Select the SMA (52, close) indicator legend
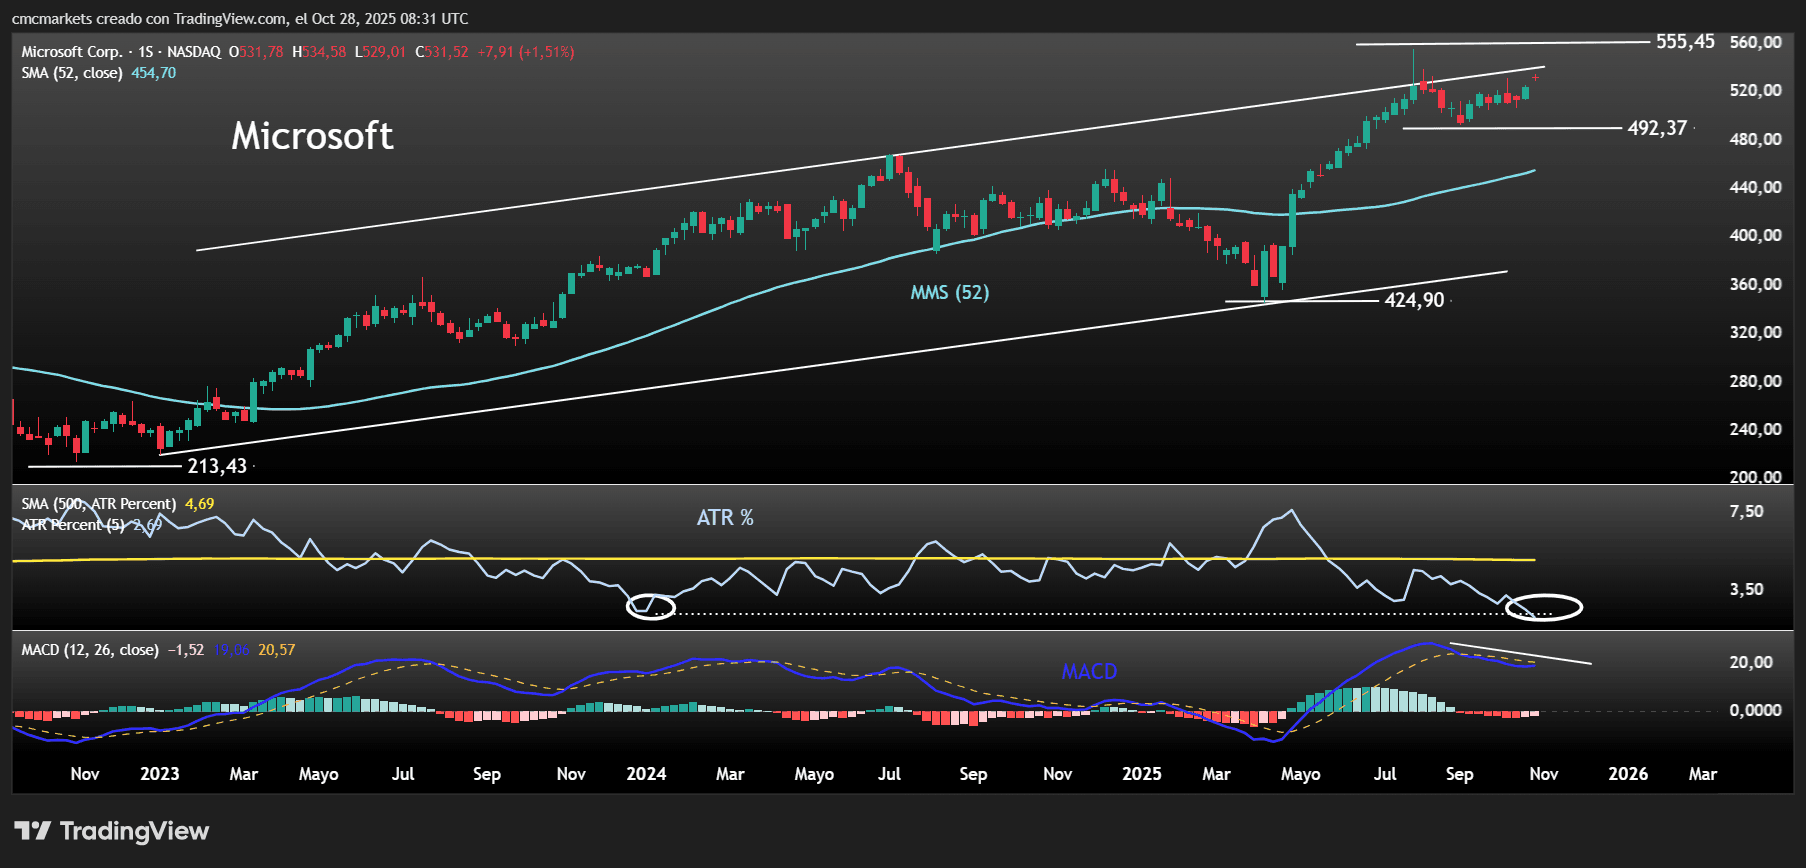This screenshot has width=1806, height=868. click(72, 73)
